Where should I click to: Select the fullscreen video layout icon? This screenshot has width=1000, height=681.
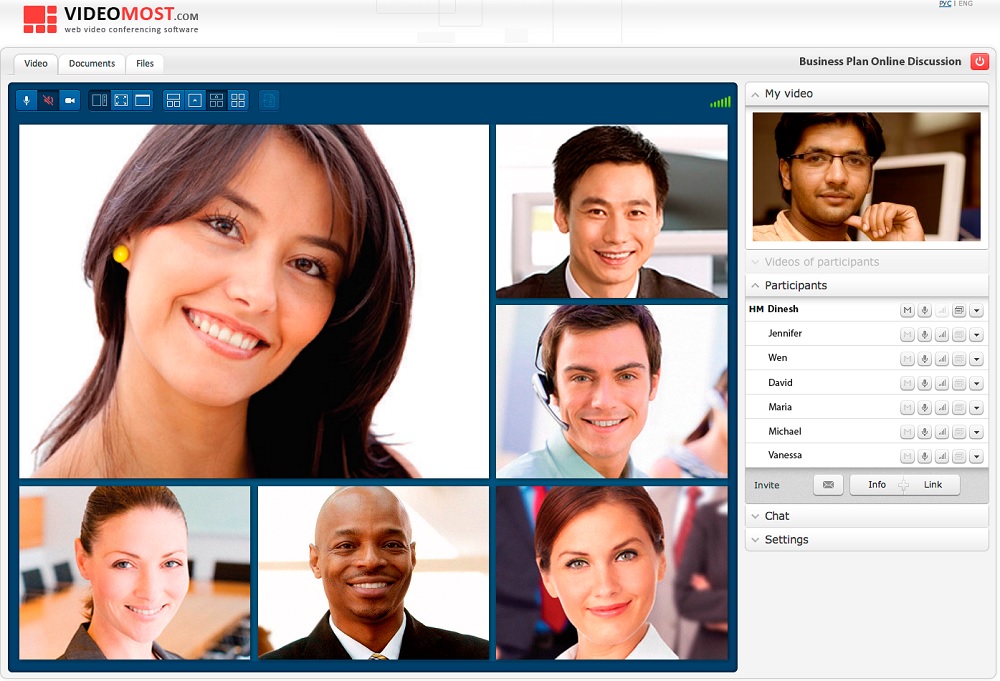pyautogui.click(x=121, y=100)
